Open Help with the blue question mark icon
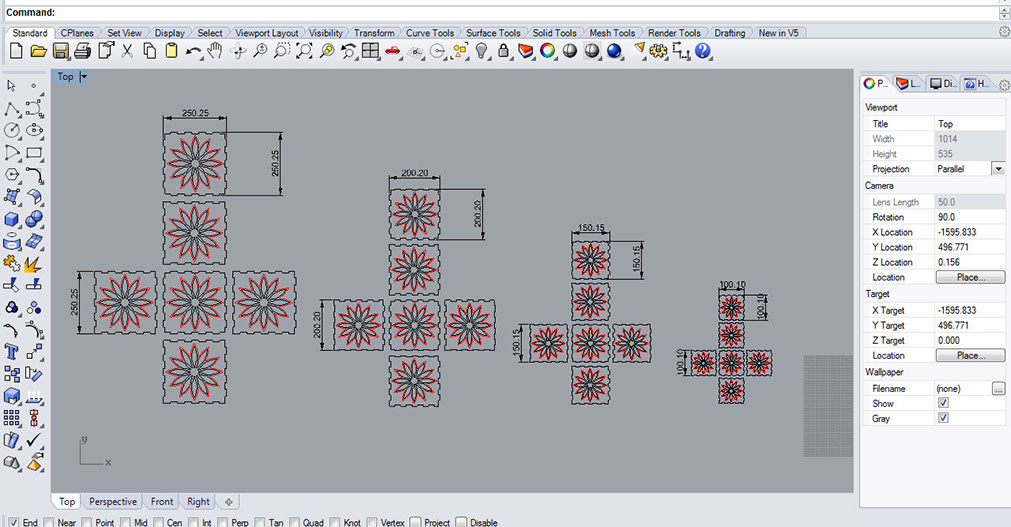1011x527 pixels. [703, 51]
